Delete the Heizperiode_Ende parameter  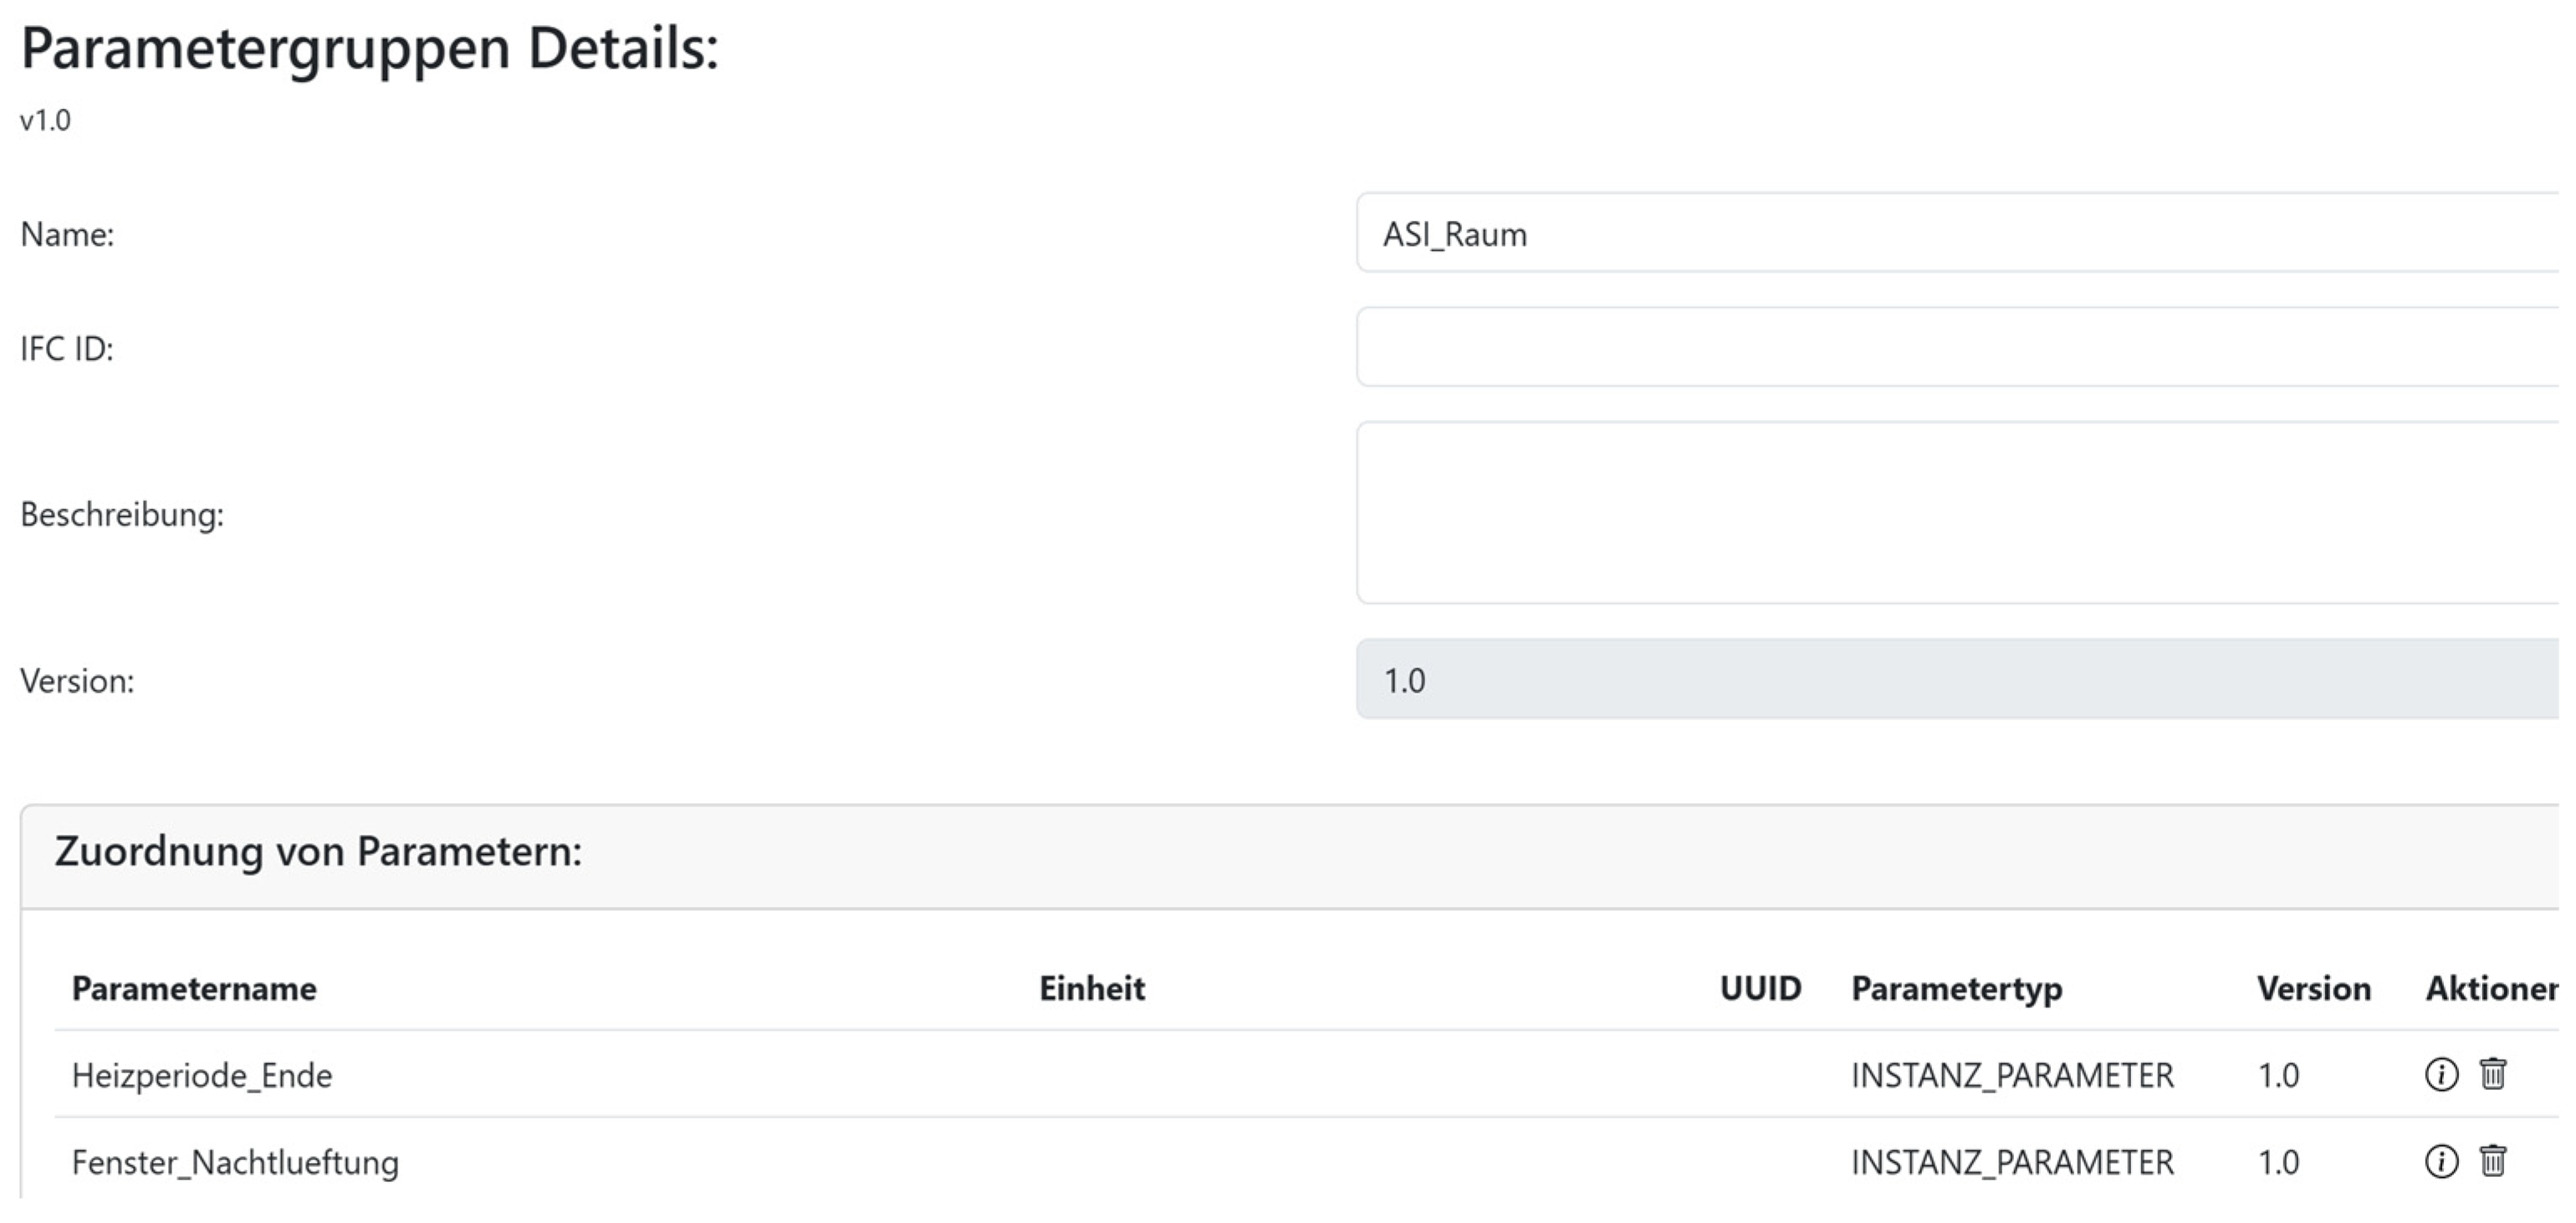point(2492,1073)
